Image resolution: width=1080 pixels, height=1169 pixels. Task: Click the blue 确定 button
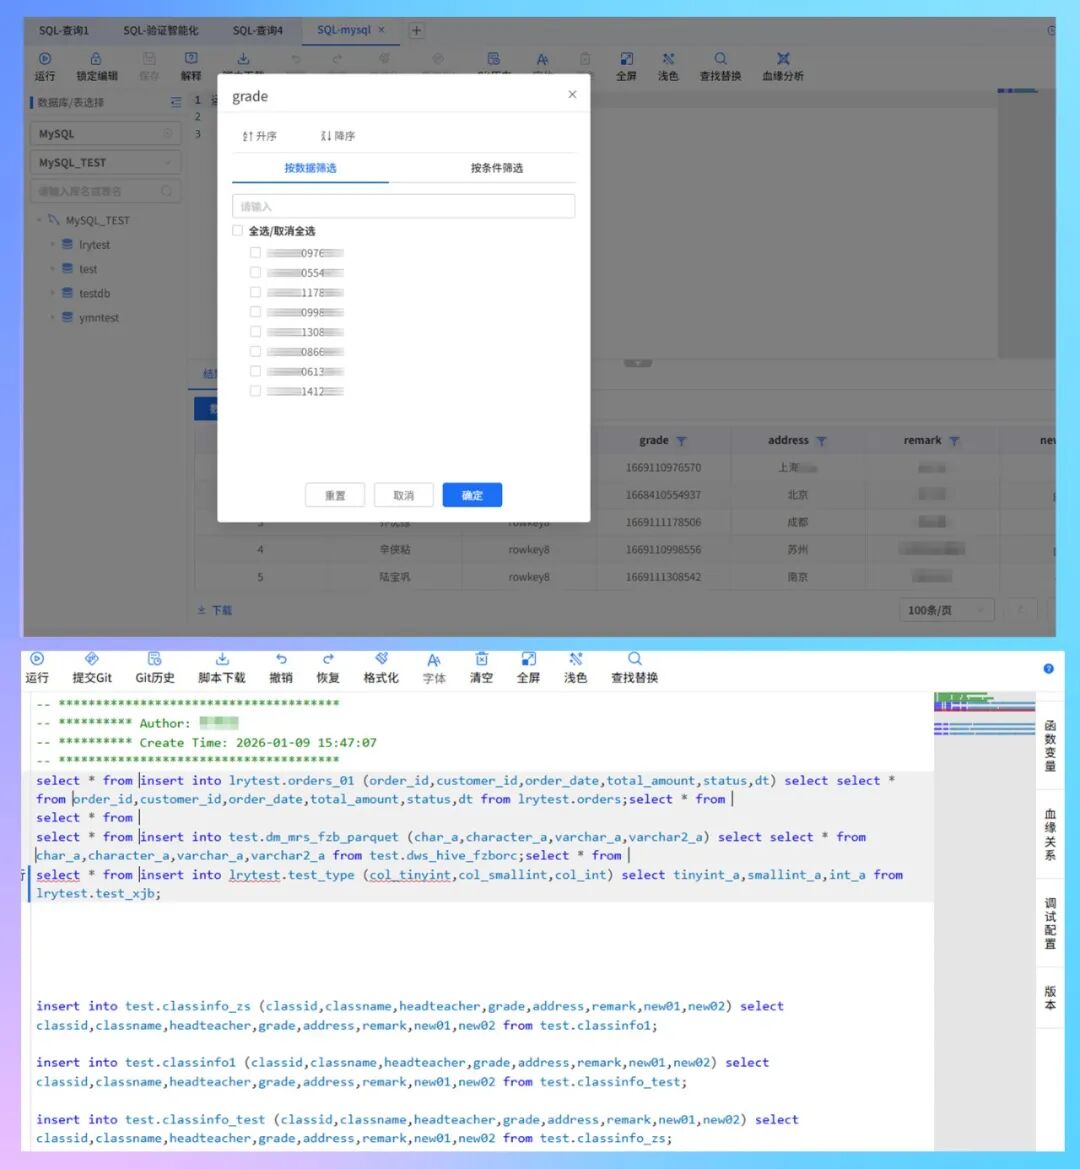472,495
